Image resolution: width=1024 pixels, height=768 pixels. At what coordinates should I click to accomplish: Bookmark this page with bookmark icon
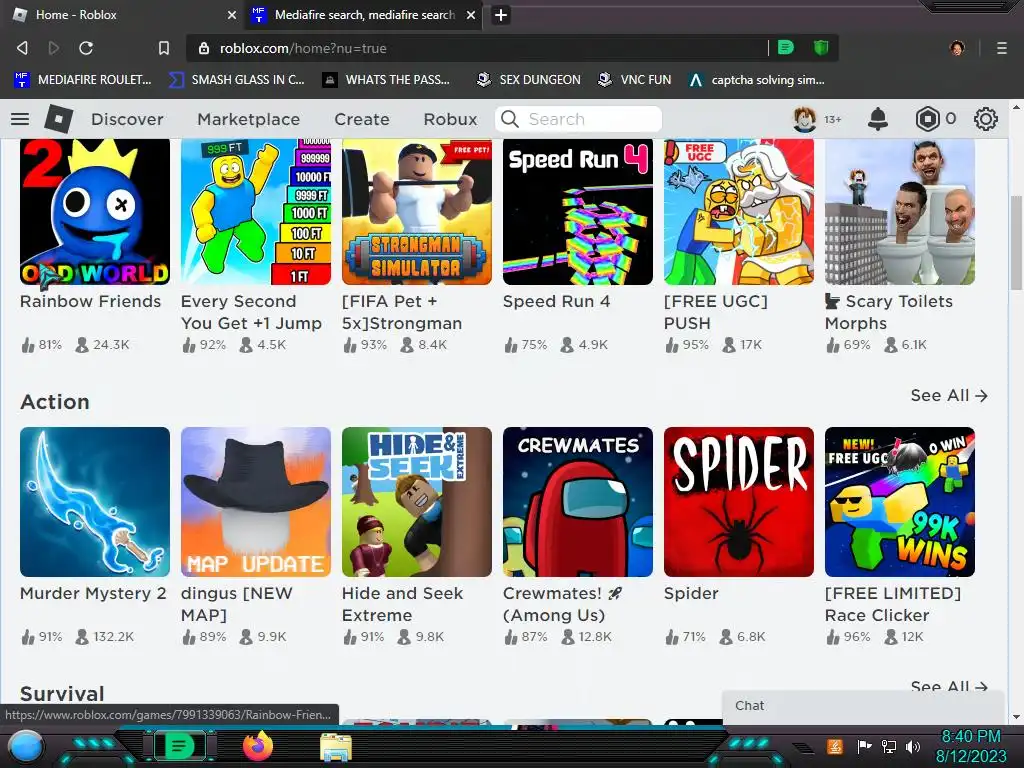(x=164, y=48)
